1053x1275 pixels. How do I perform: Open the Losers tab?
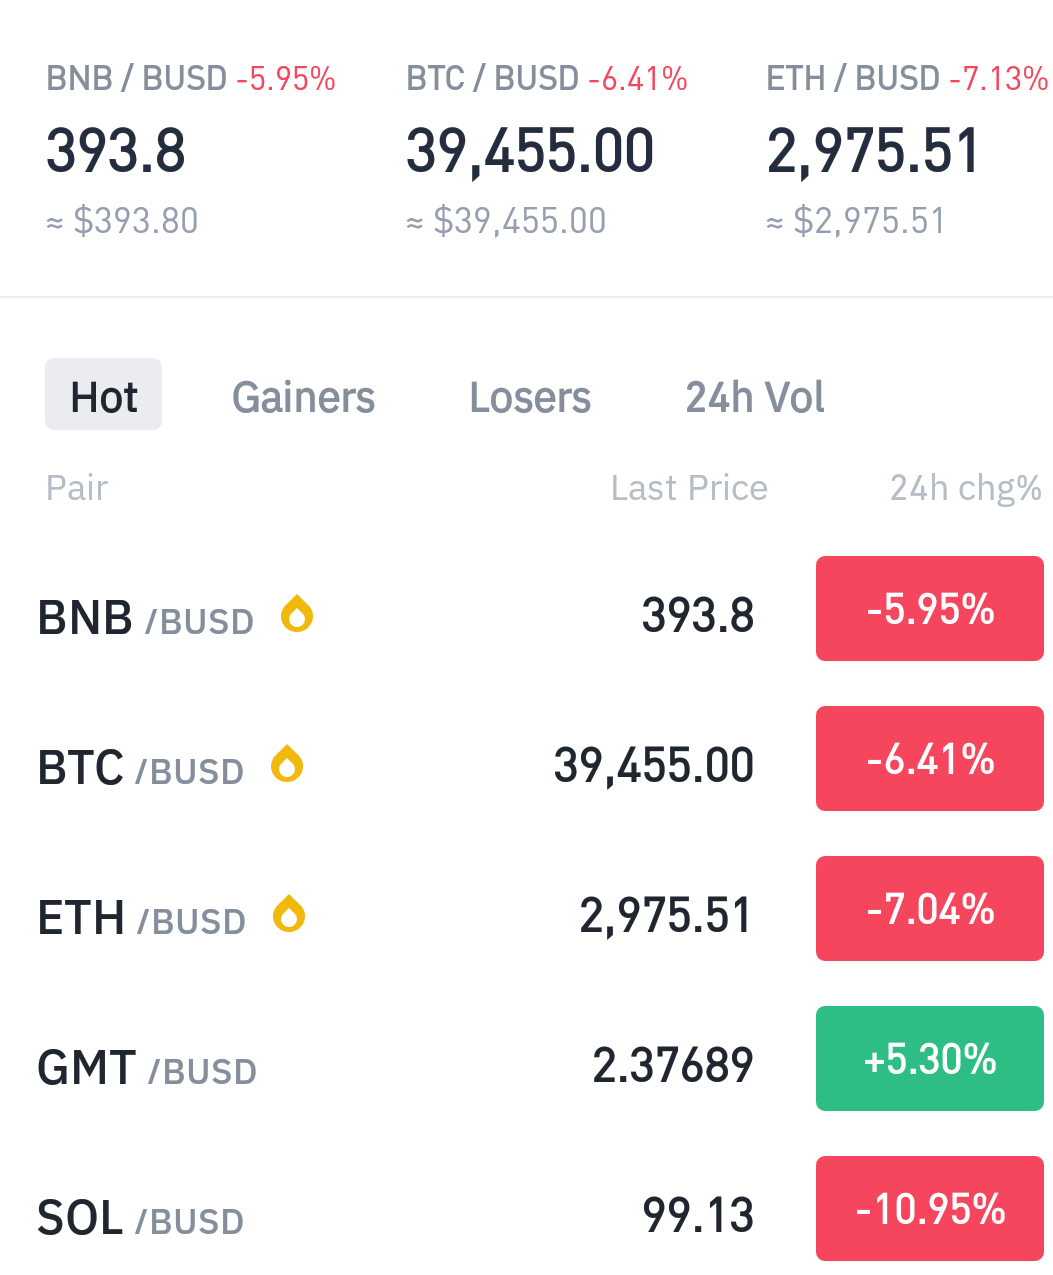pyautogui.click(x=530, y=397)
